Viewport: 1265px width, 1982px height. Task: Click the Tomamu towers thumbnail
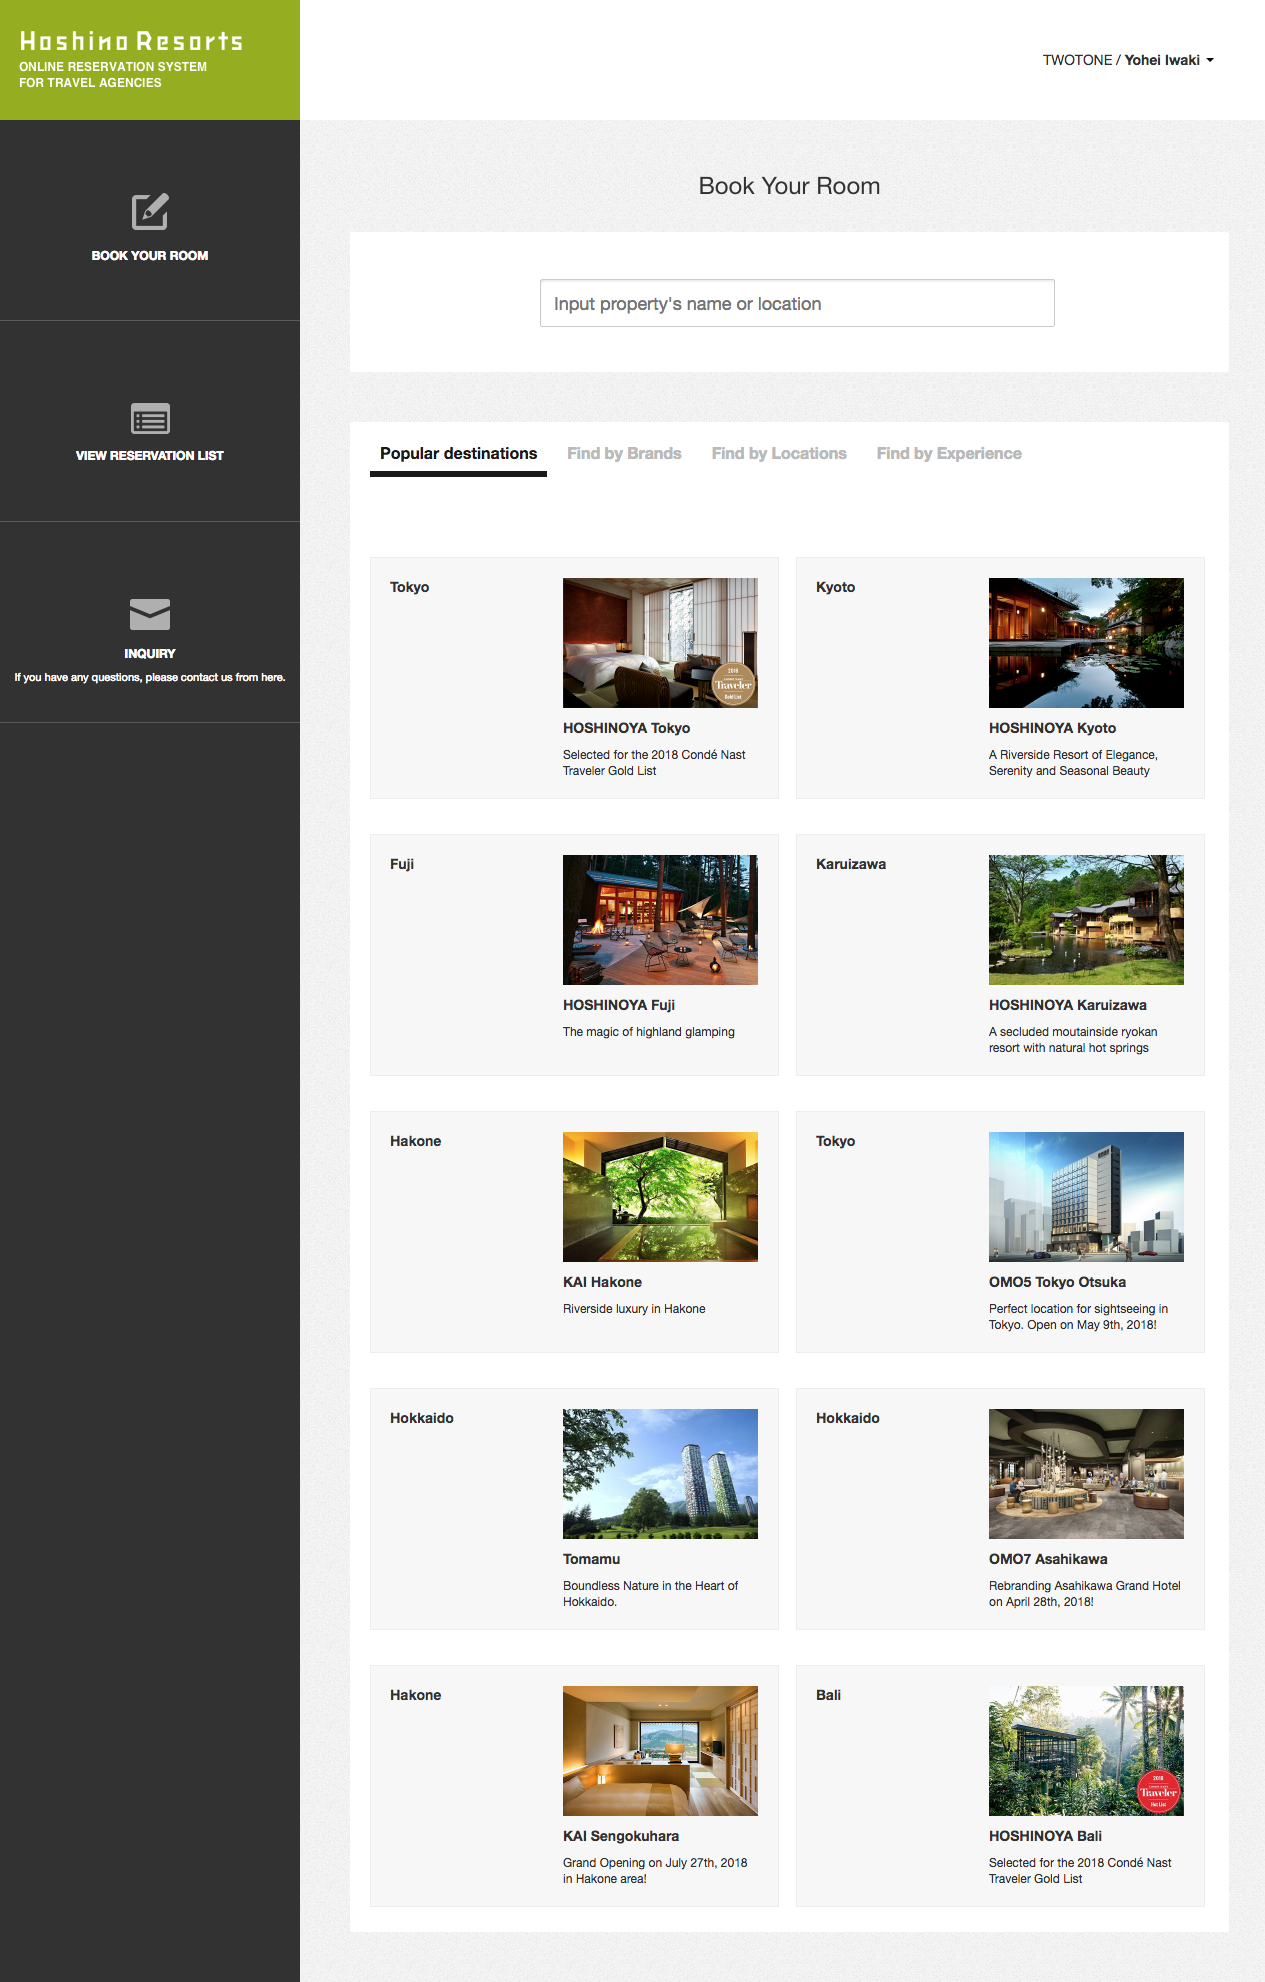(x=660, y=1474)
